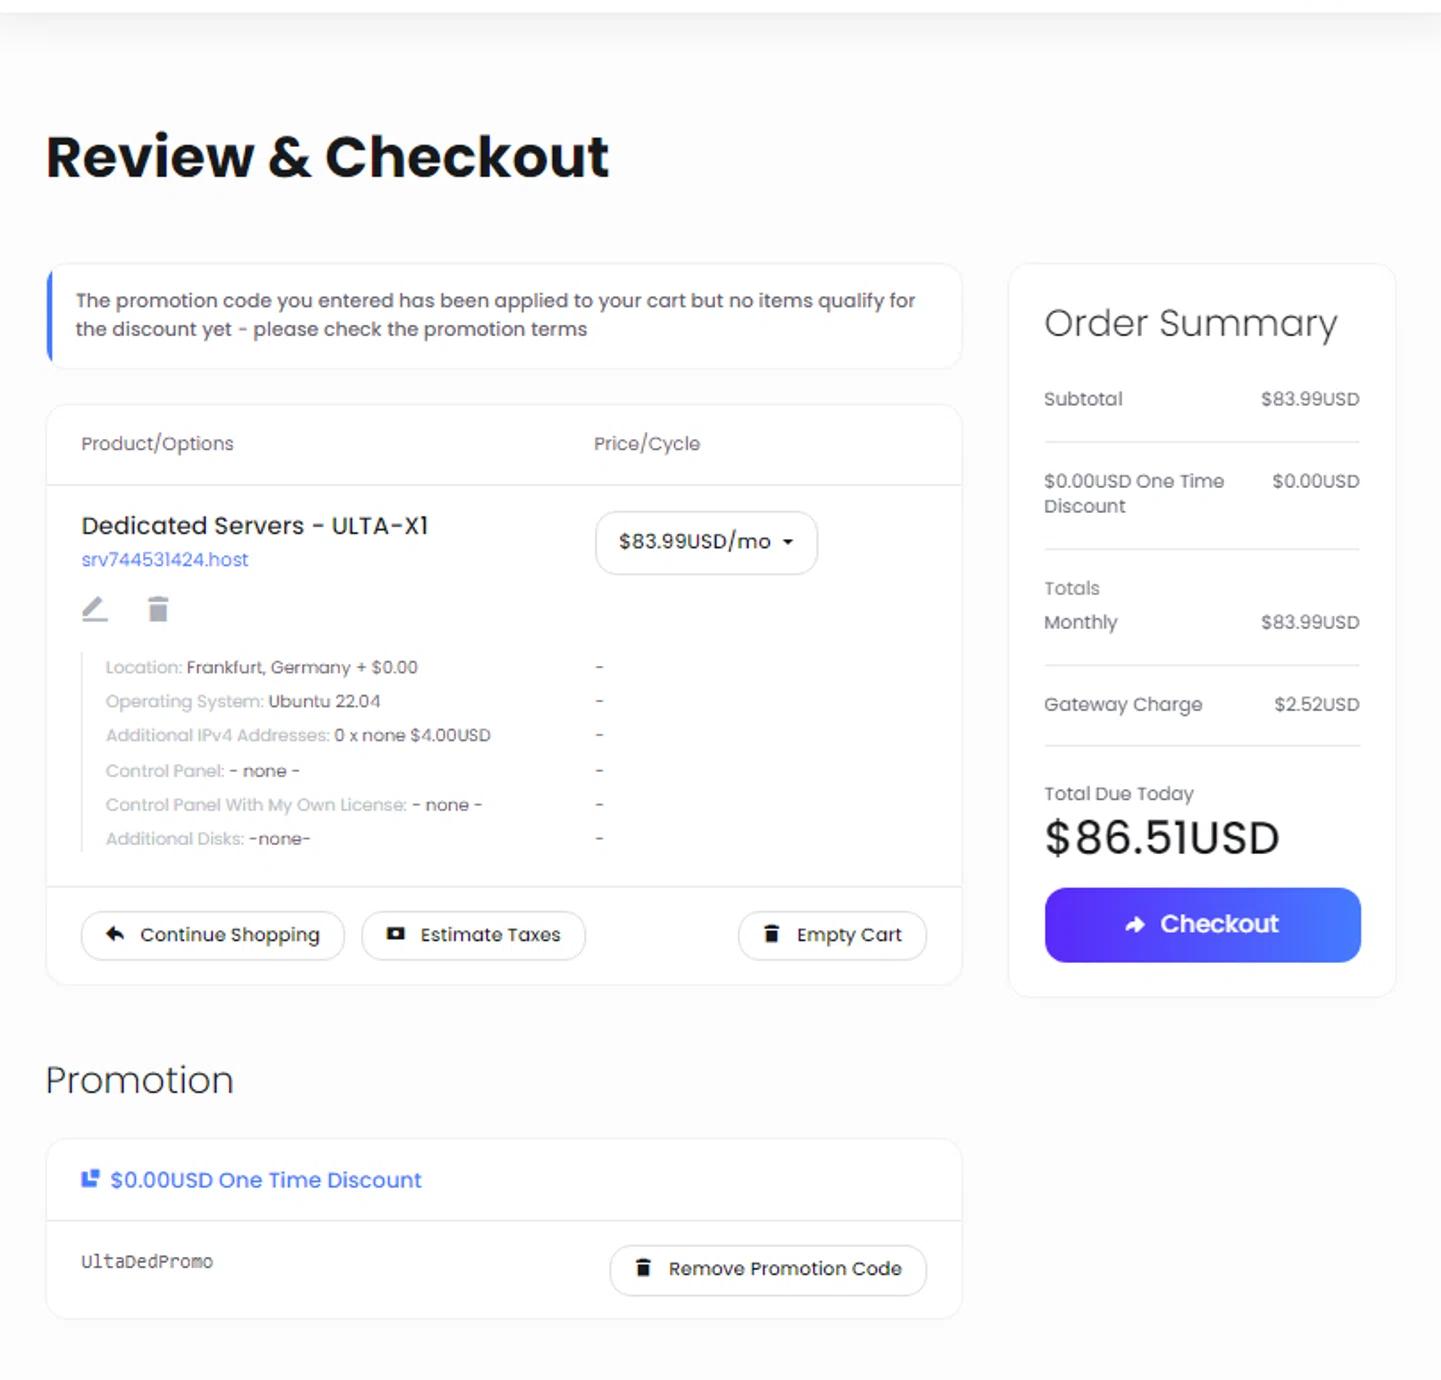Click the Product/Options column header
Image resolution: width=1441 pixels, height=1380 pixels.
[x=157, y=444]
